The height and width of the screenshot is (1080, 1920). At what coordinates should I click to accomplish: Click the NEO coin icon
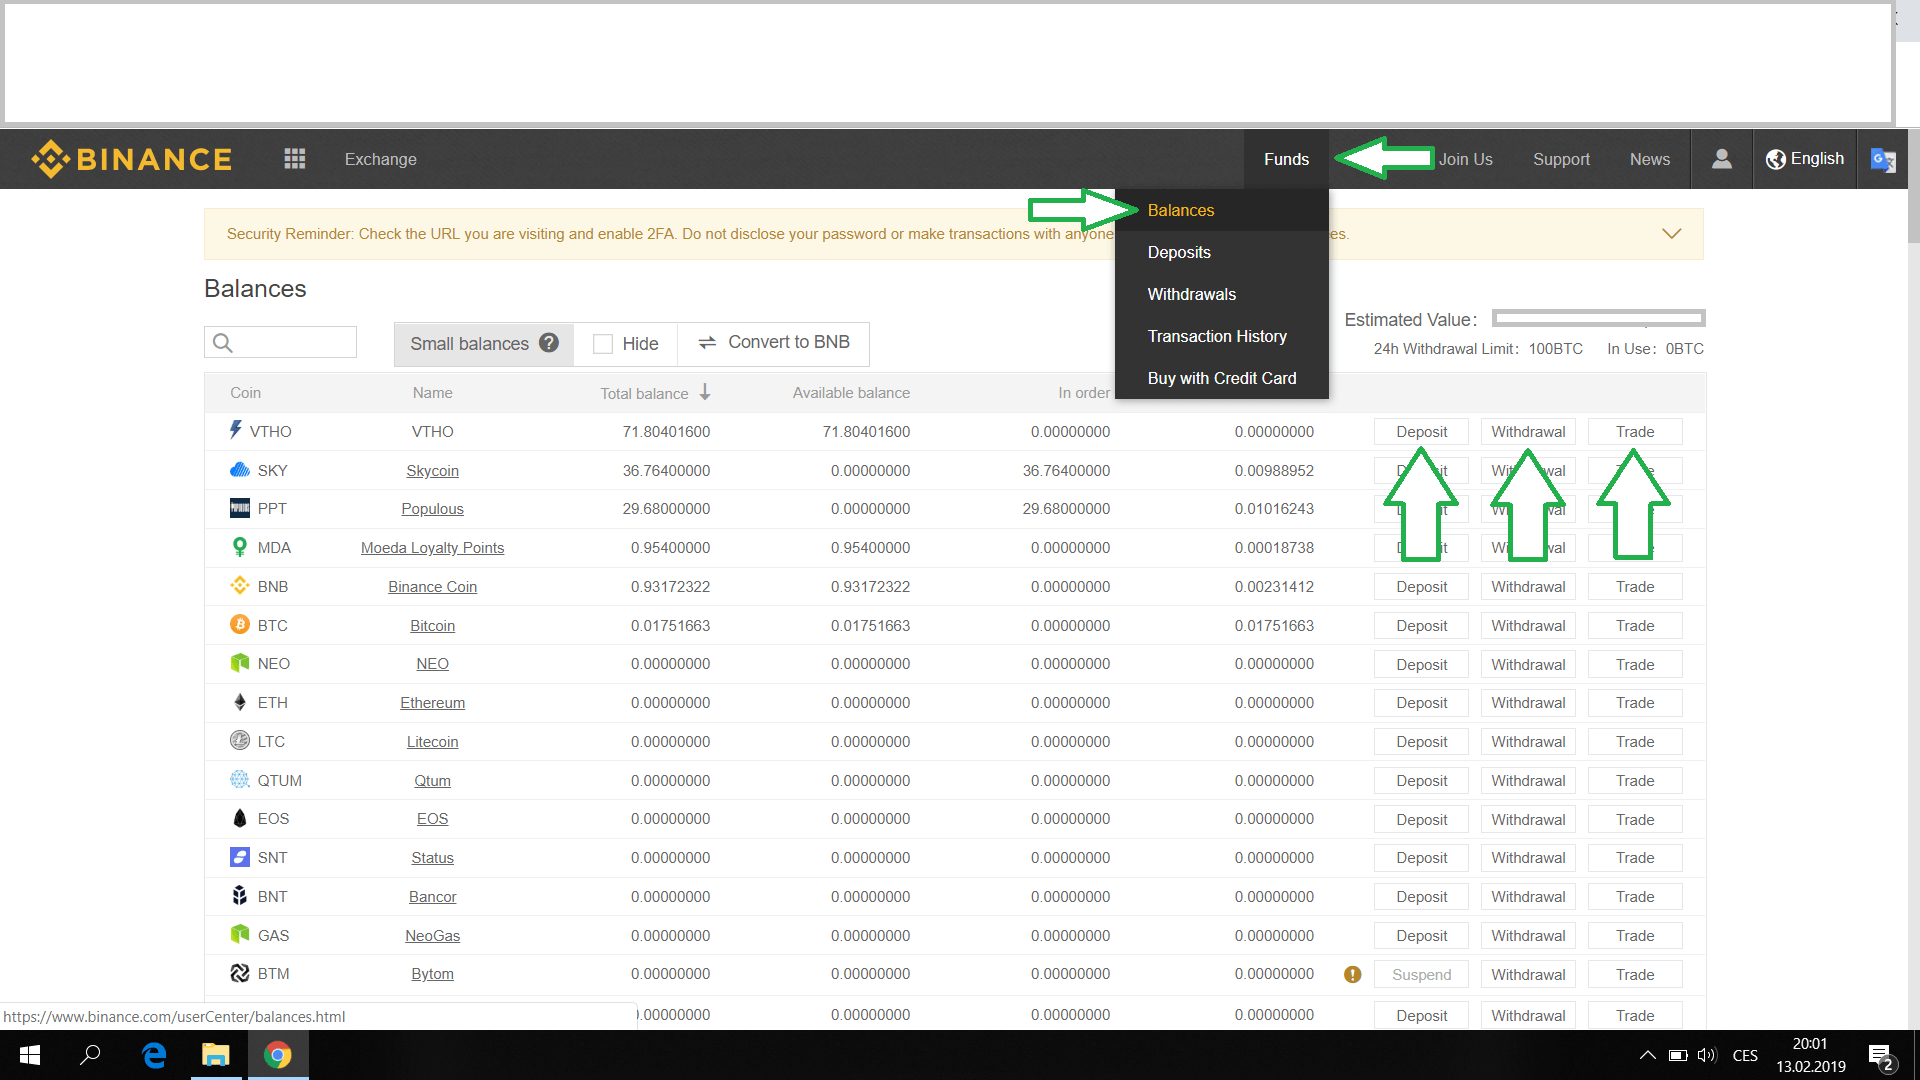point(240,663)
